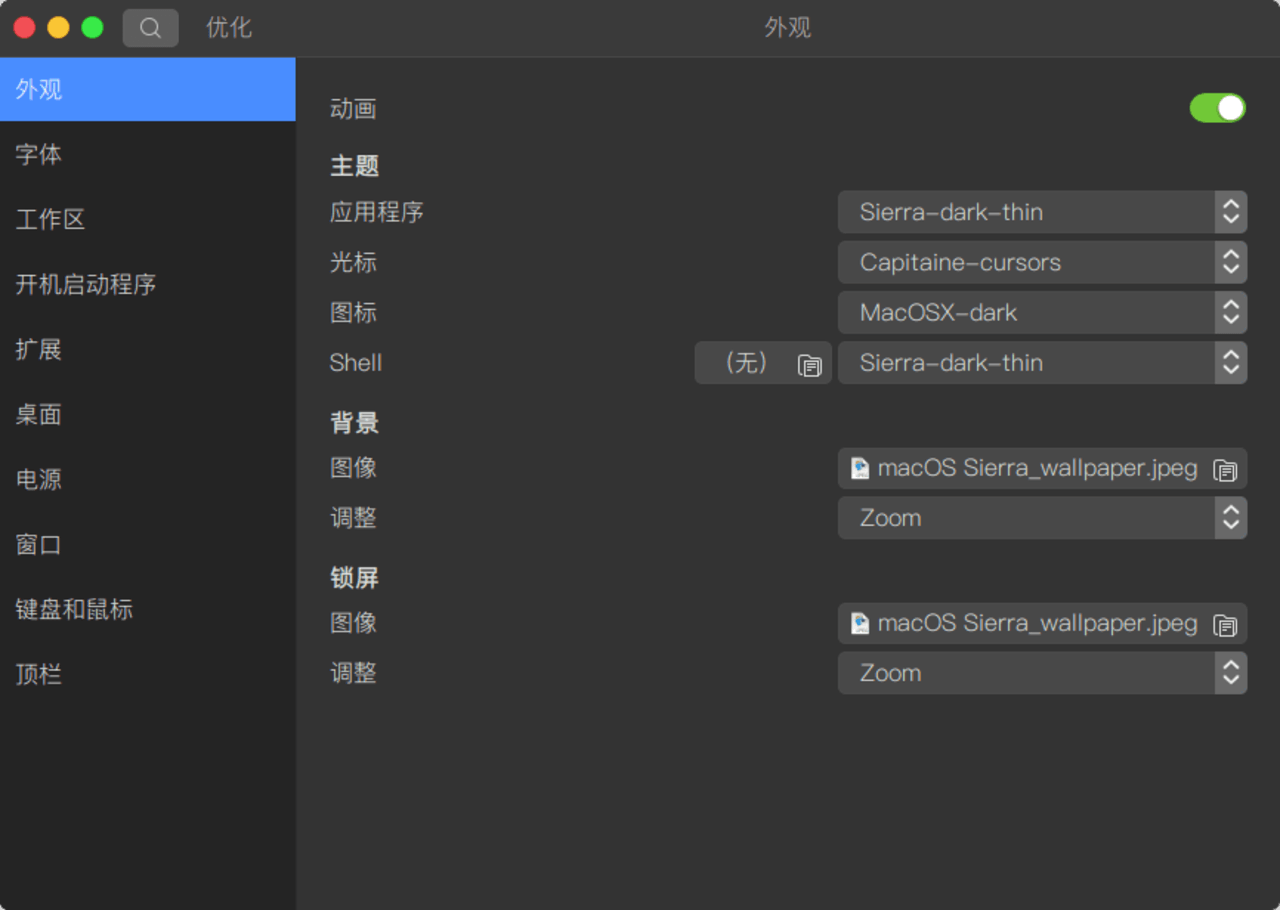Viewport: 1280px width, 910px height.
Task: Switch to the 工作区 sidebar section
Action: pos(147,219)
